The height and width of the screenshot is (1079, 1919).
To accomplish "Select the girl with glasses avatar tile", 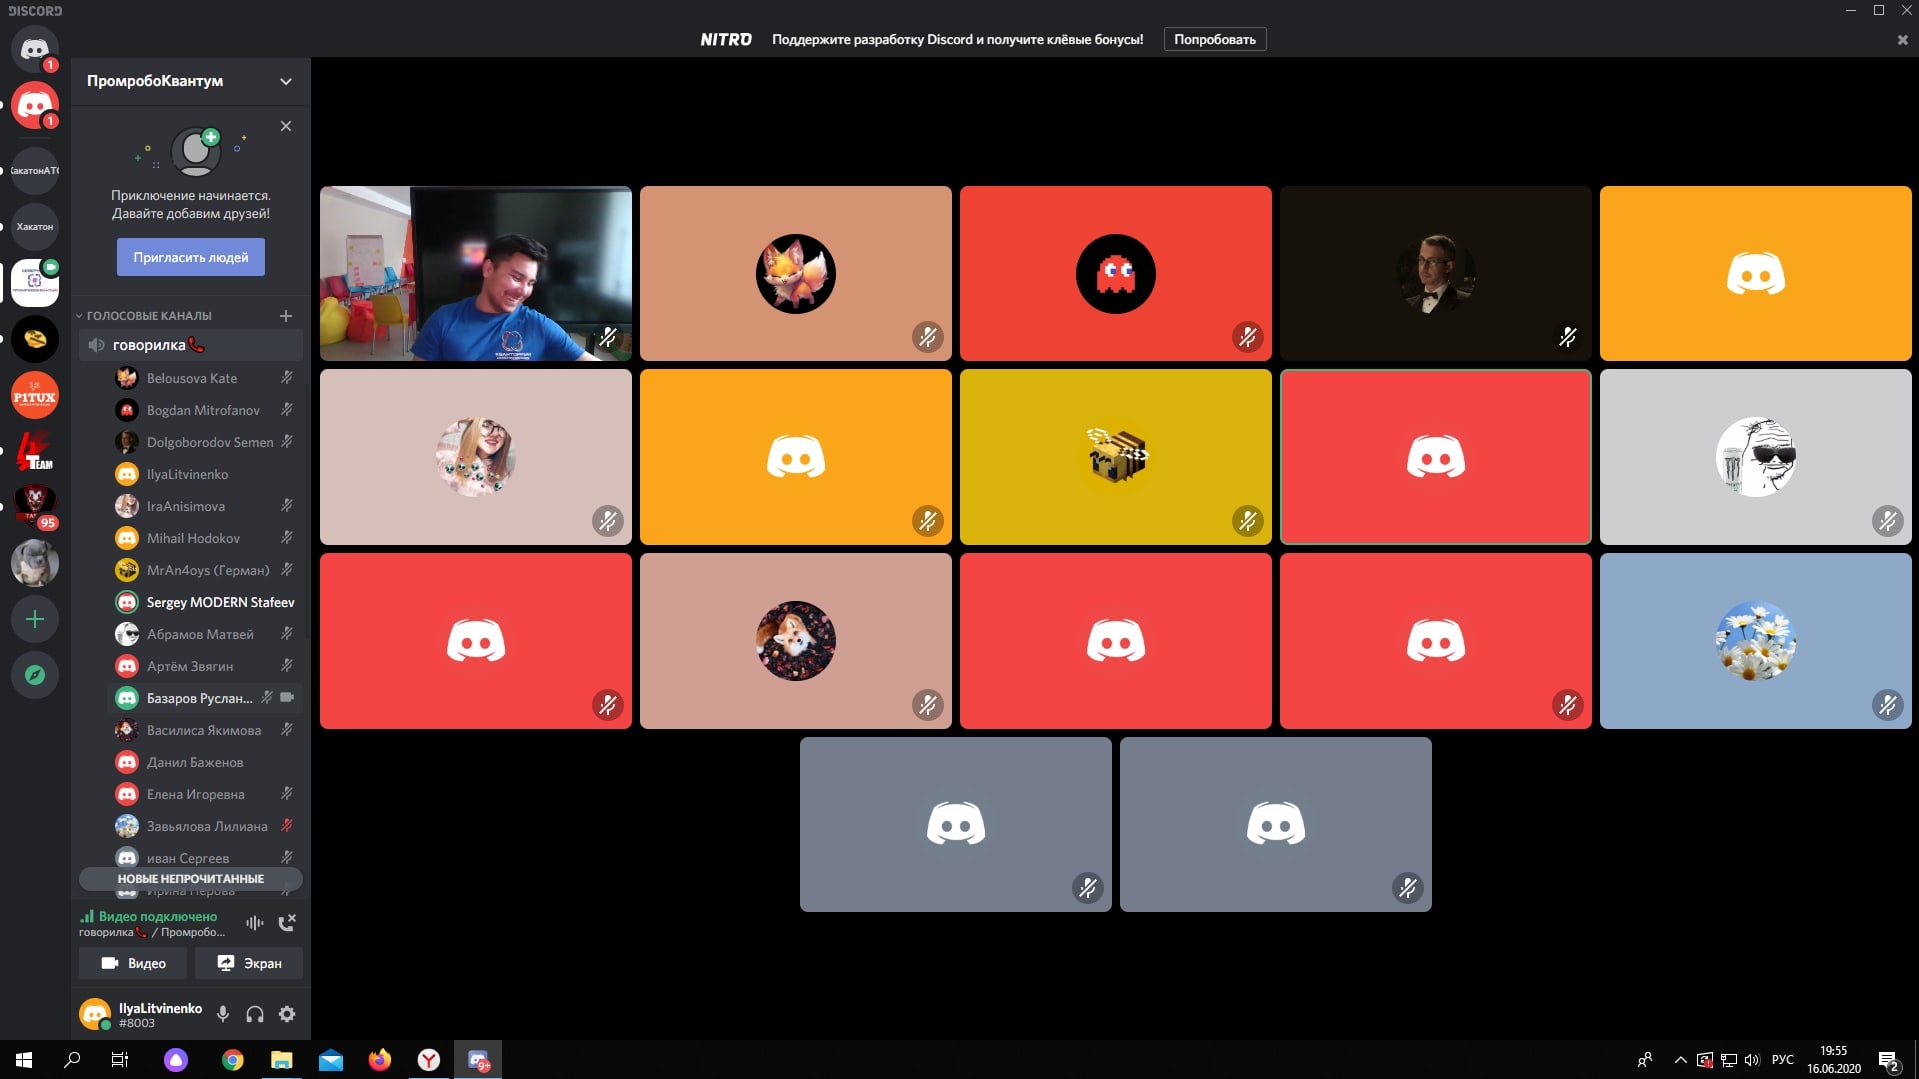I will pos(476,457).
